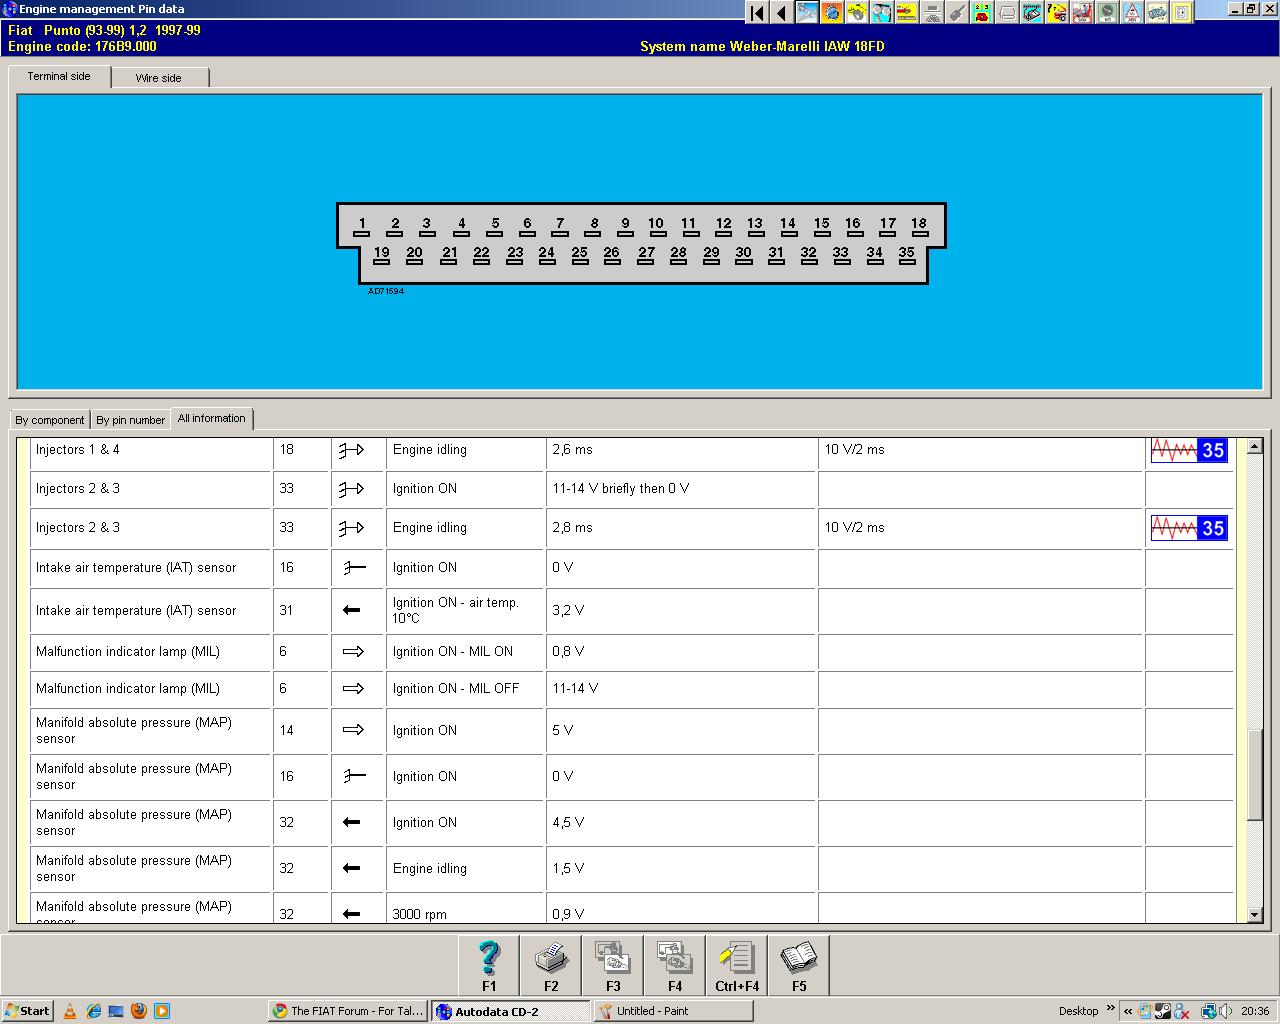Open the highlighted wrench technical data icon
1280x1024 pixels.
click(x=807, y=13)
